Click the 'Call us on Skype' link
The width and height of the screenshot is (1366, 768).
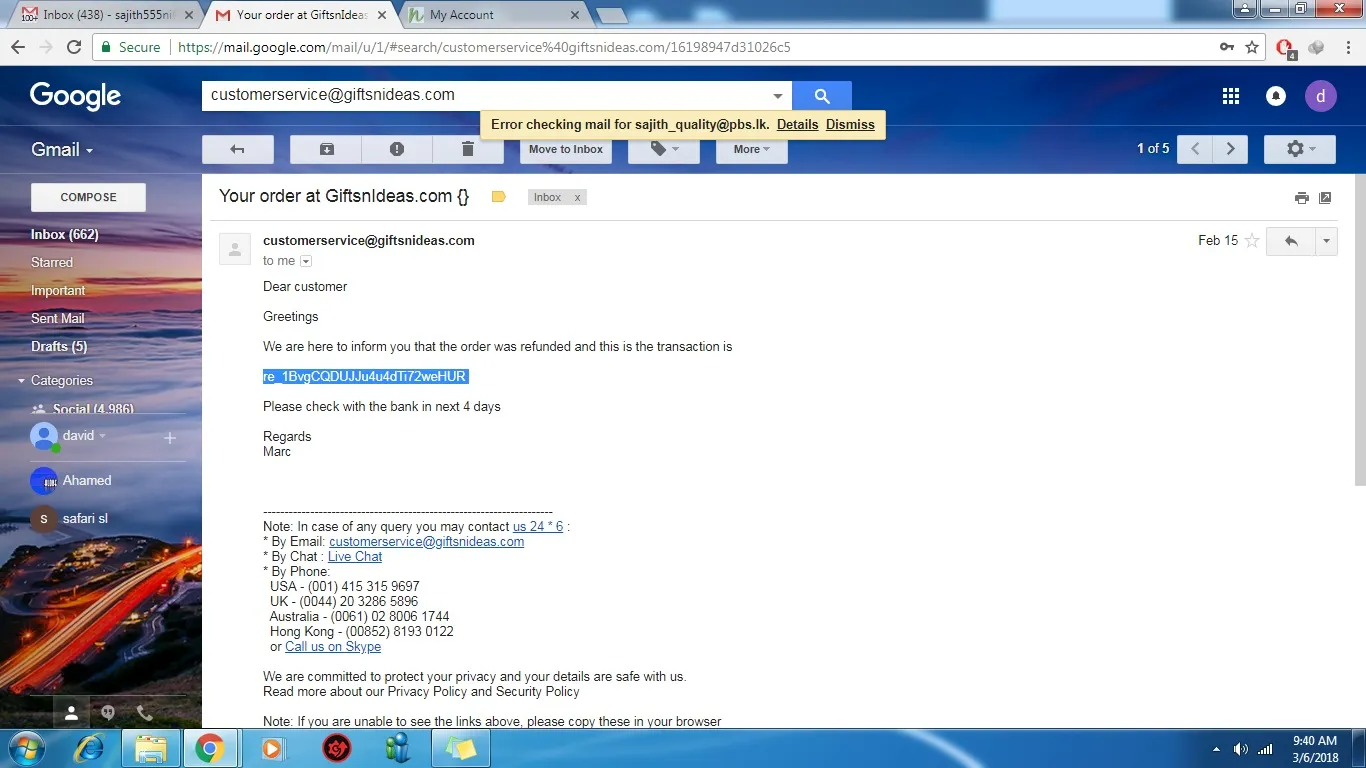pos(333,647)
